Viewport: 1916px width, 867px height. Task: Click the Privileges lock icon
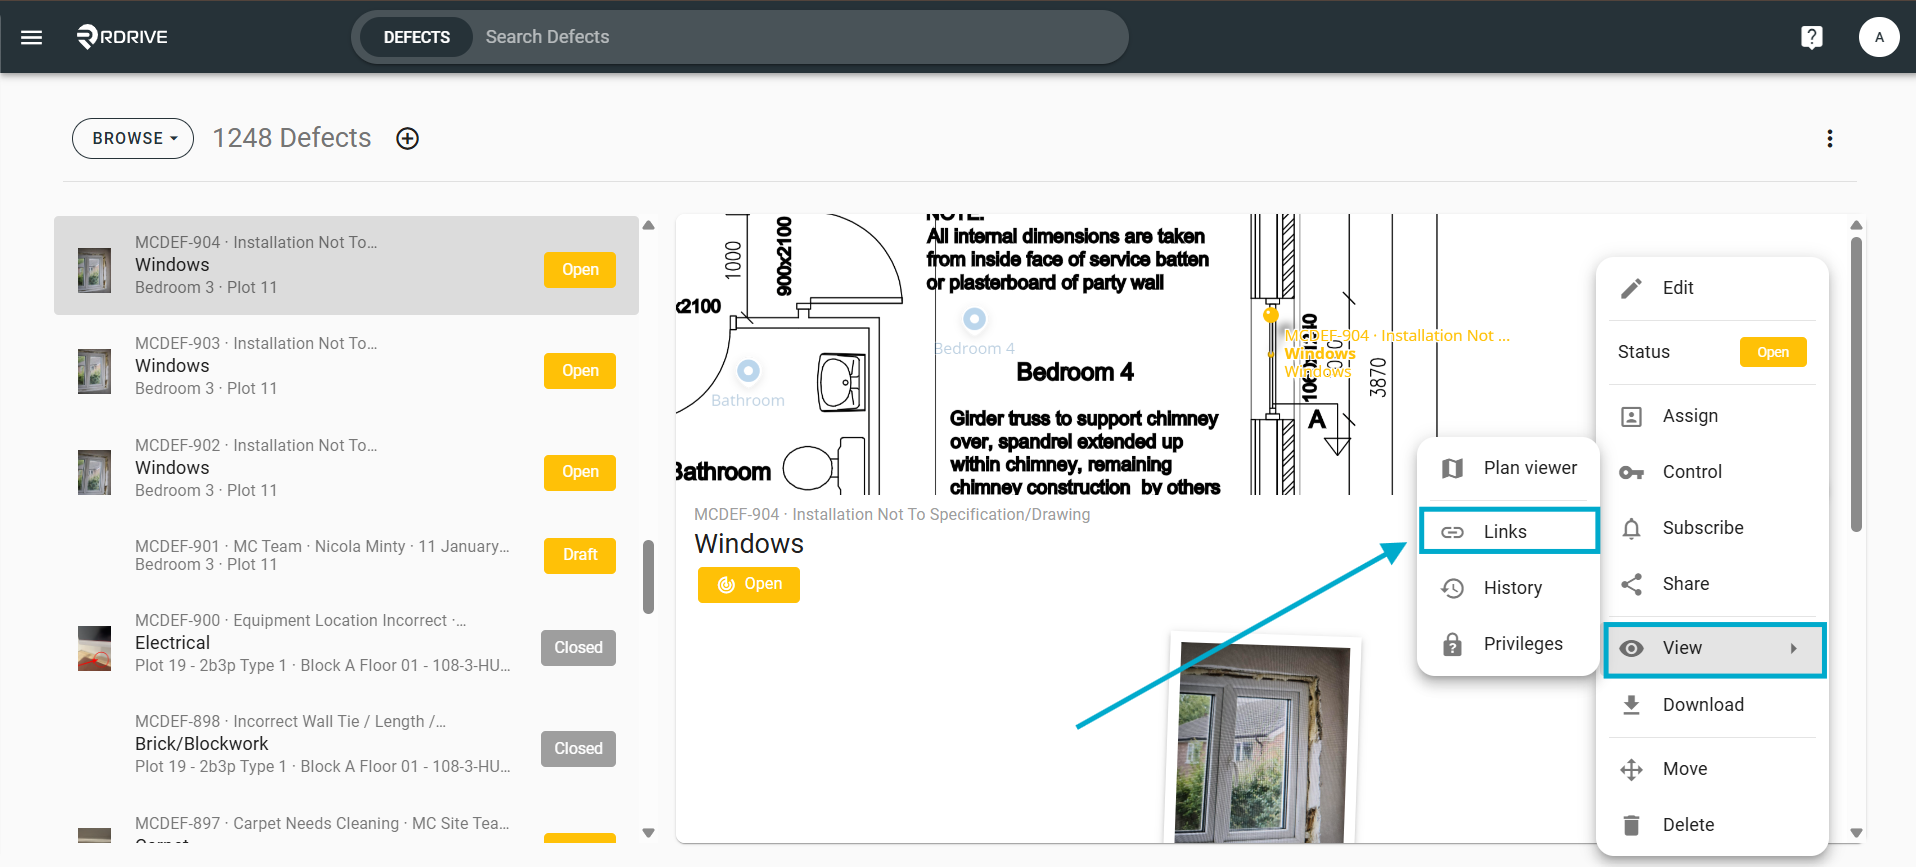[1452, 644]
